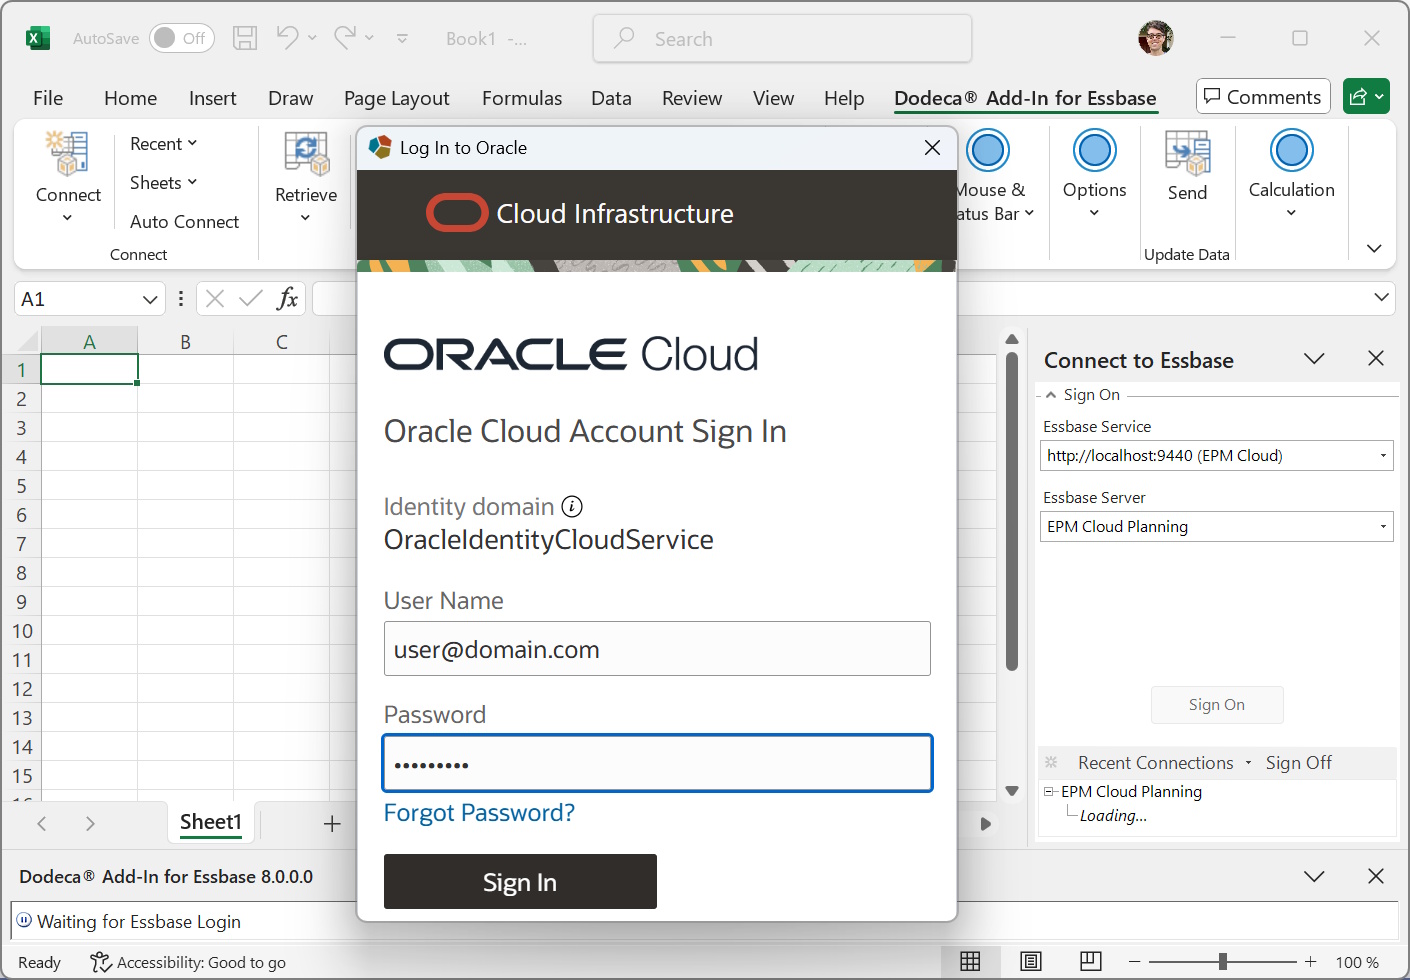Open the Formulas tab

coord(522,98)
